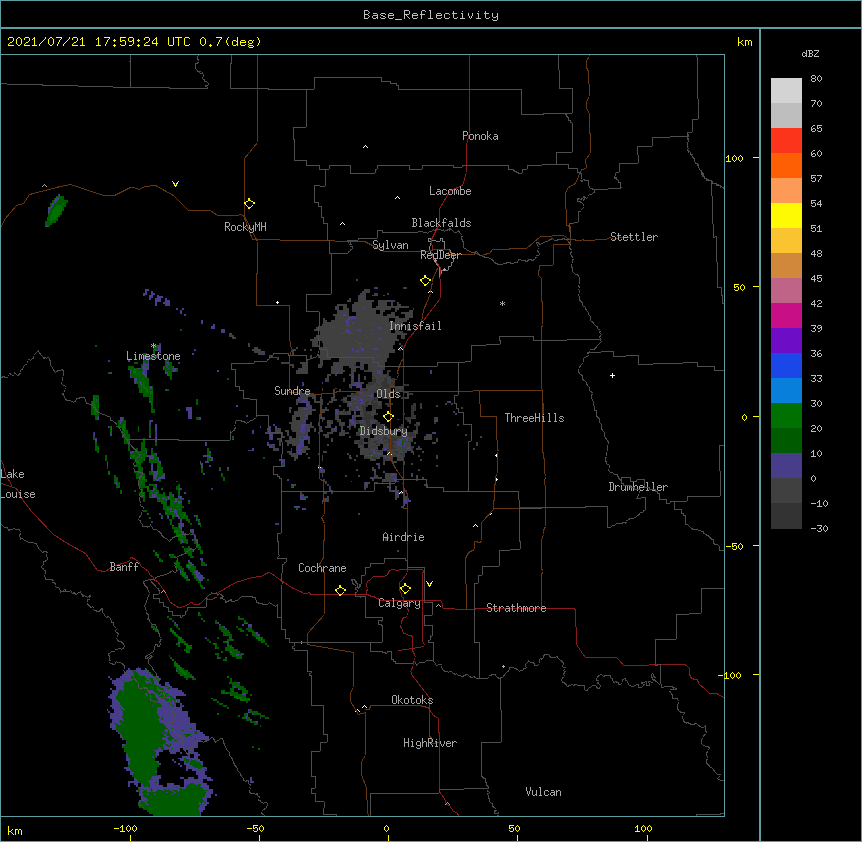Click the Drumheller city label
862x842 pixels.
(638, 487)
